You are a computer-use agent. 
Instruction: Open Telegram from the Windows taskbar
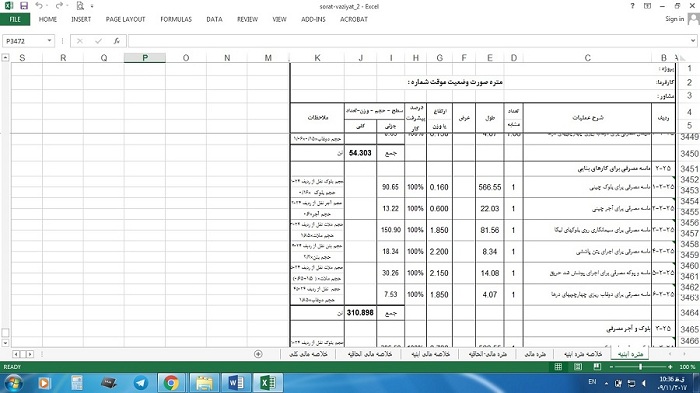[141, 383]
